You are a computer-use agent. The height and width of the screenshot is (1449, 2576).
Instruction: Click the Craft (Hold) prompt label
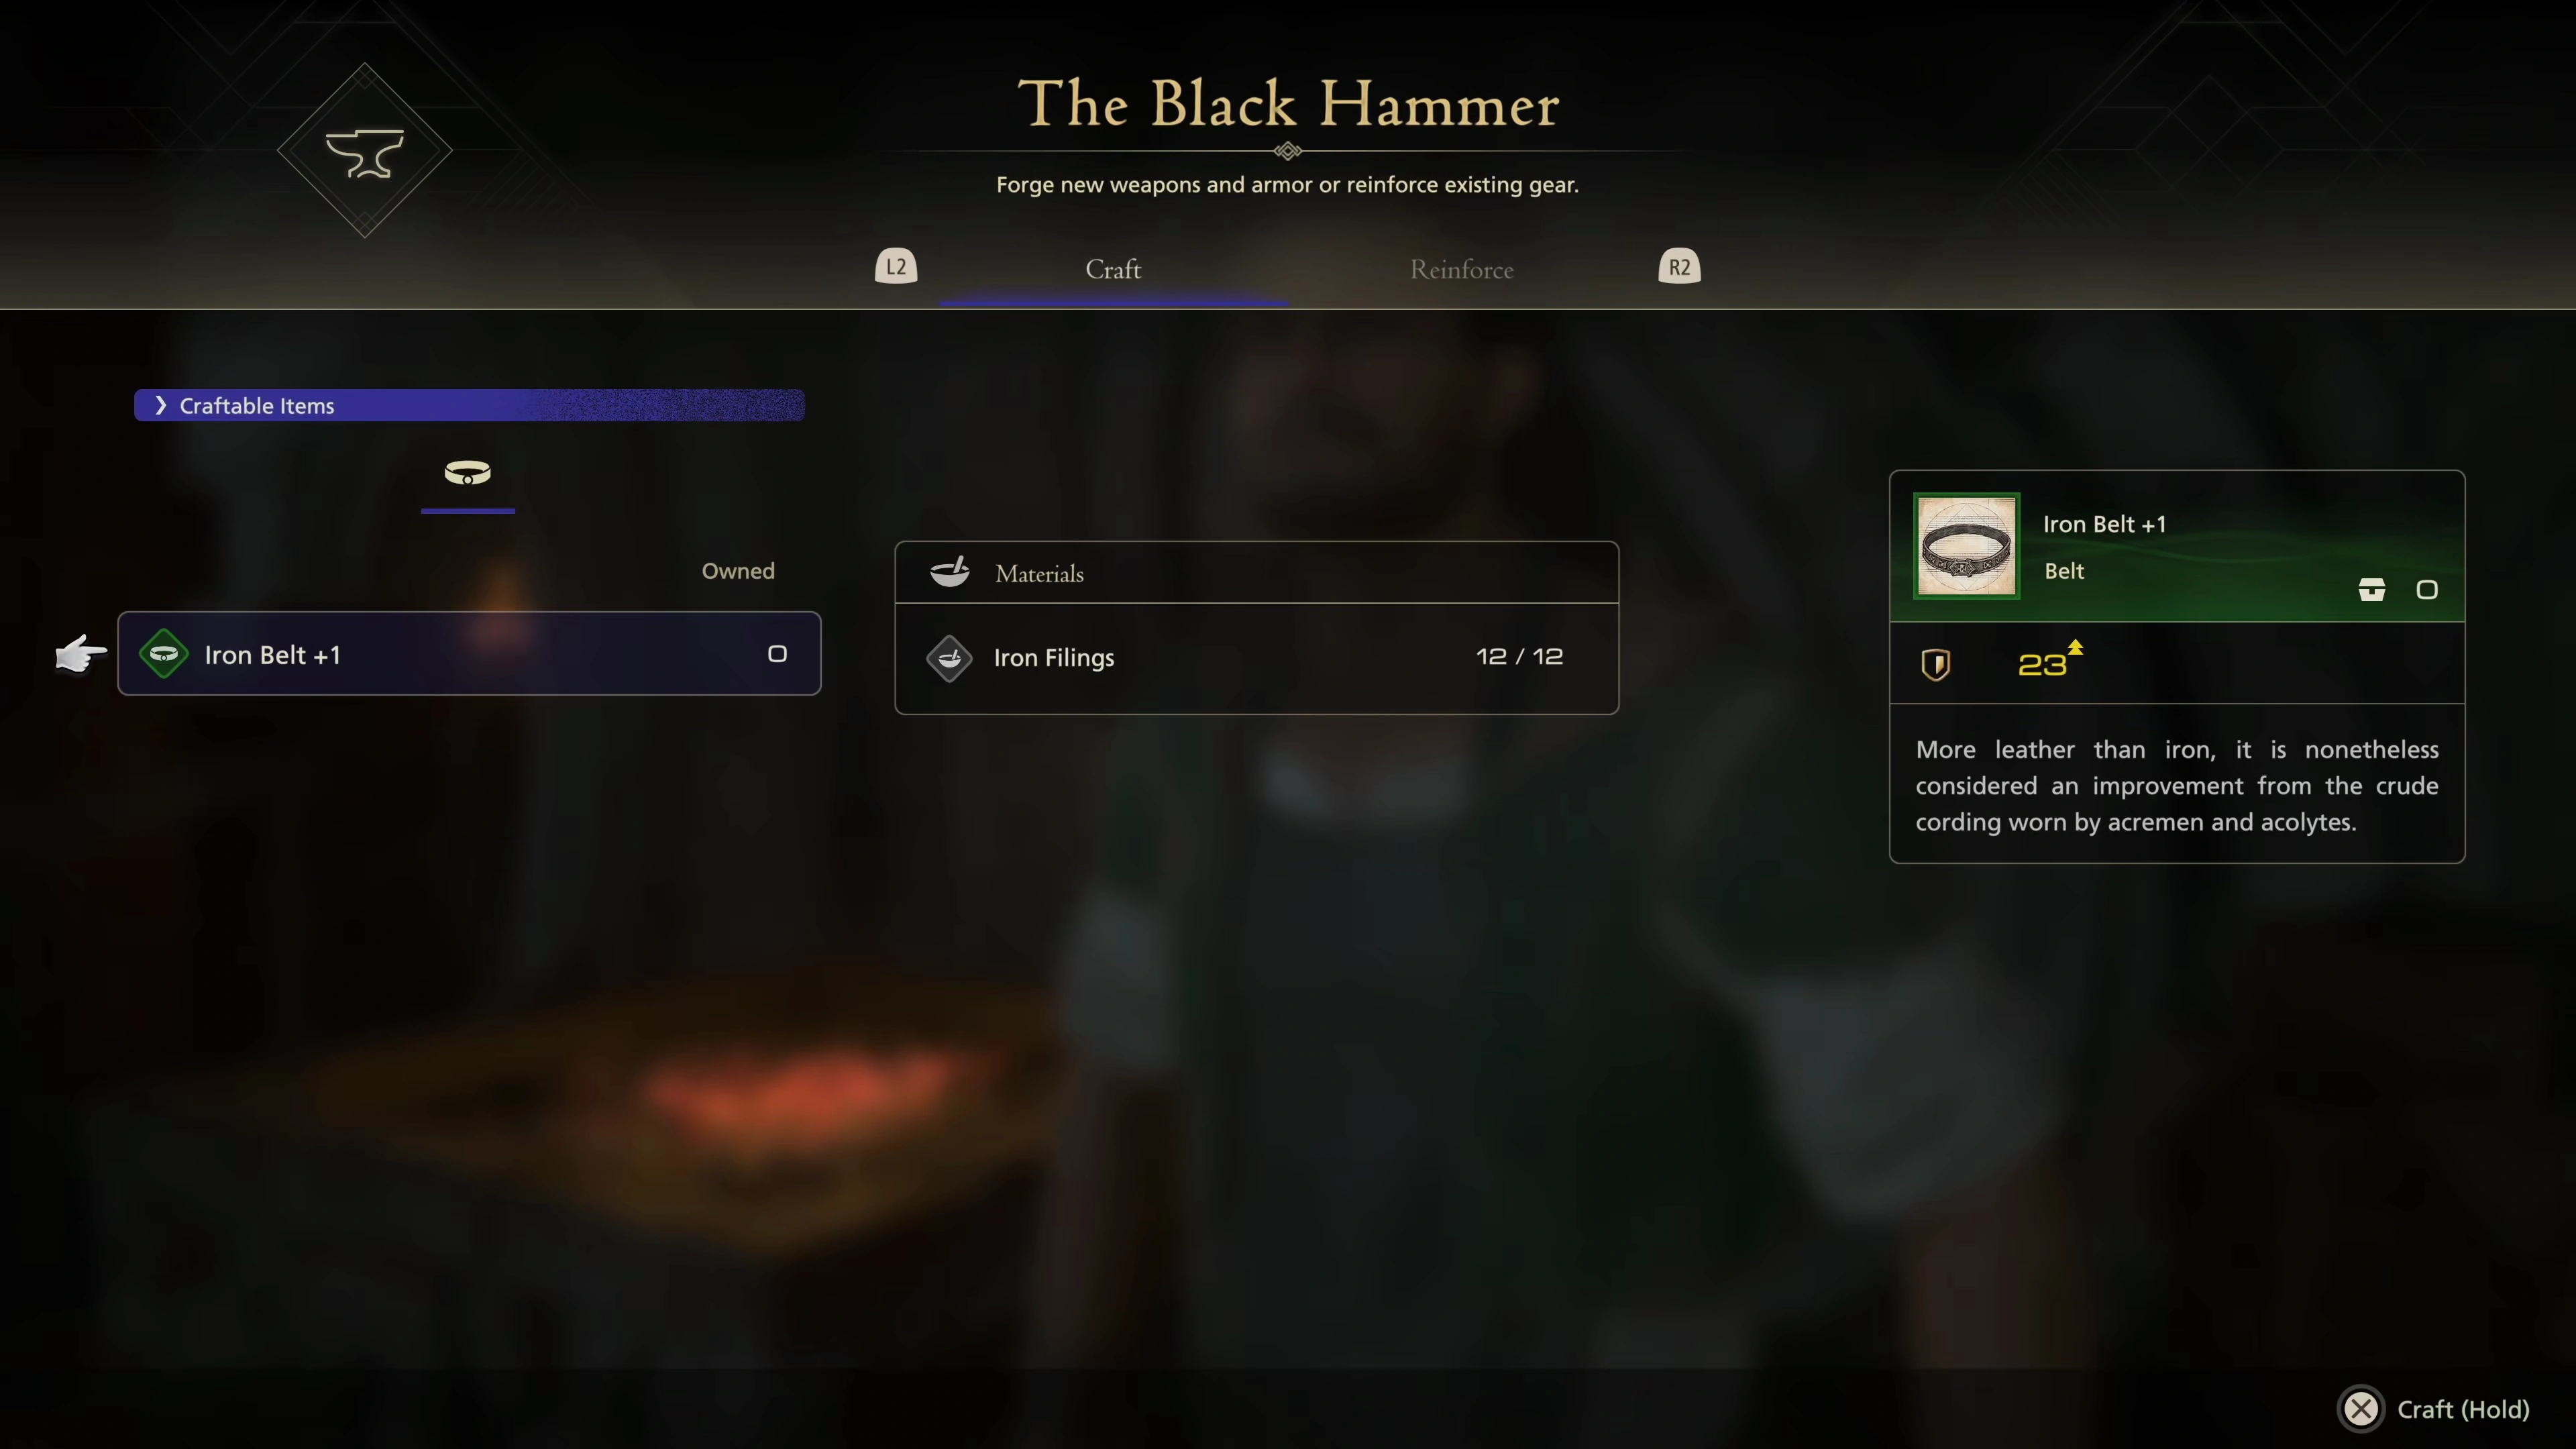coord(2463,1409)
